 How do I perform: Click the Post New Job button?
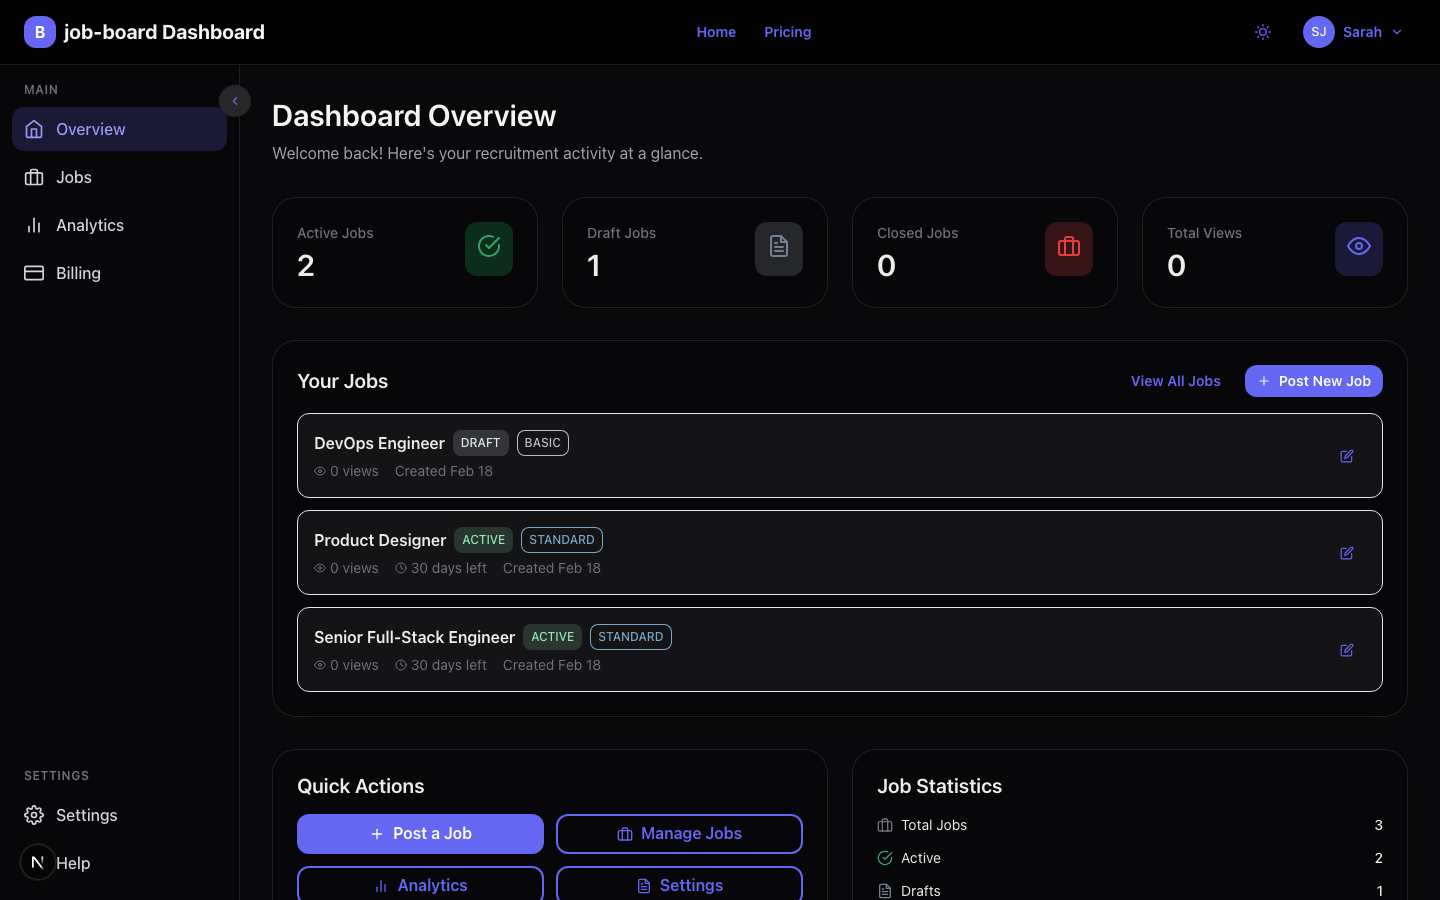(x=1313, y=381)
